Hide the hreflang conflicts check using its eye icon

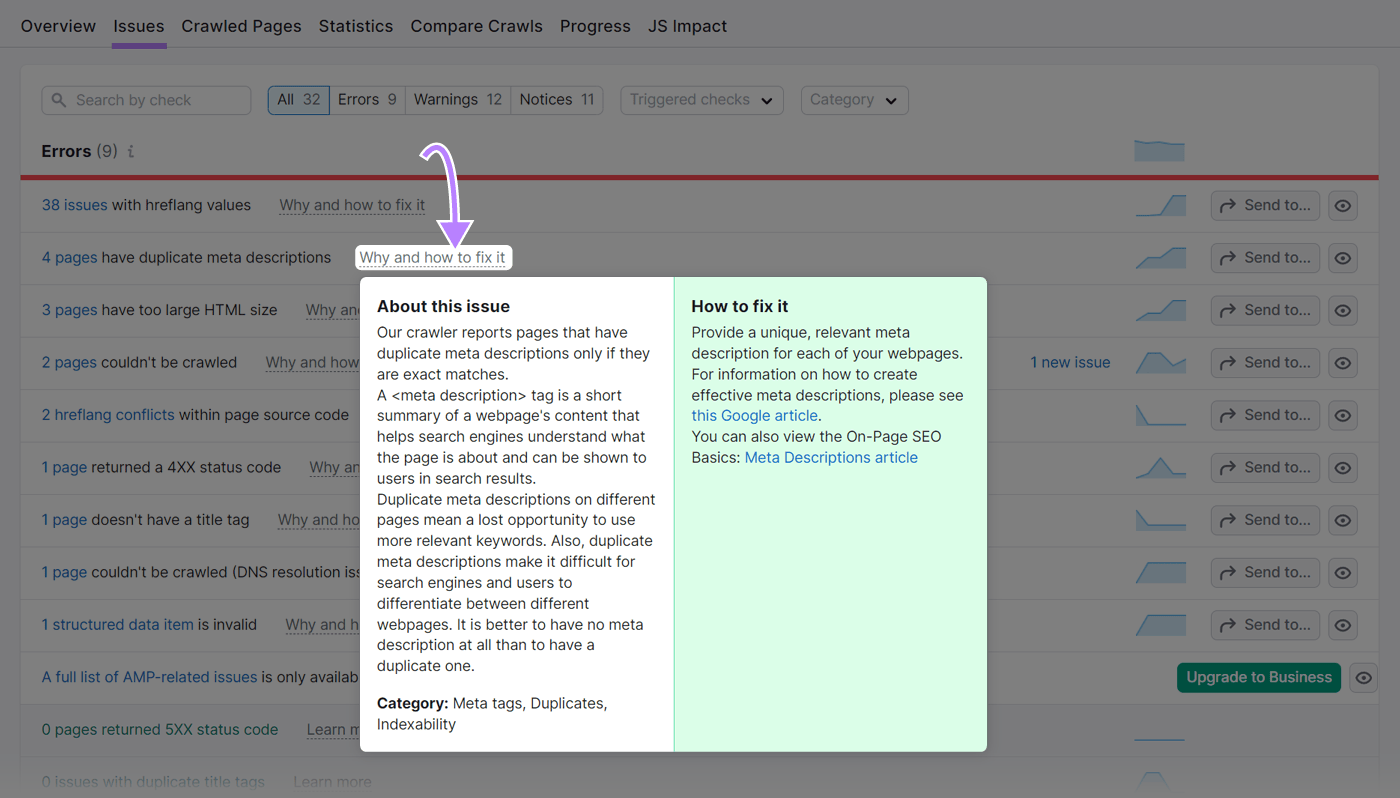tap(1342, 415)
